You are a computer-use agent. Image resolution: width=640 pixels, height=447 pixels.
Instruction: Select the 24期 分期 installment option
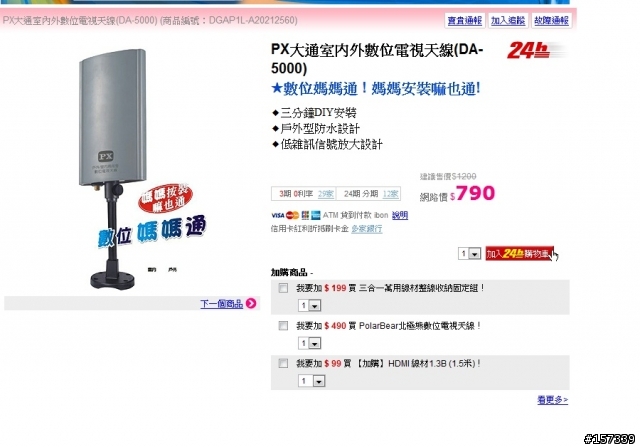[361, 194]
